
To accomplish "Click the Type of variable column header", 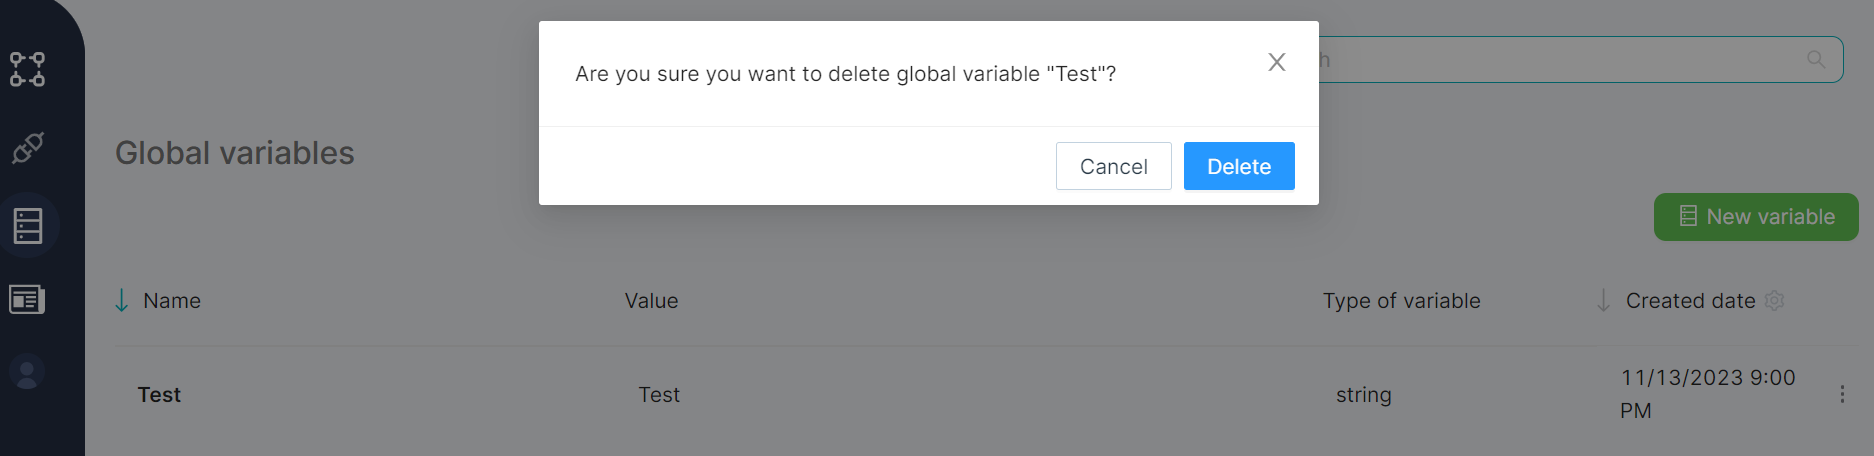I will [1401, 301].
